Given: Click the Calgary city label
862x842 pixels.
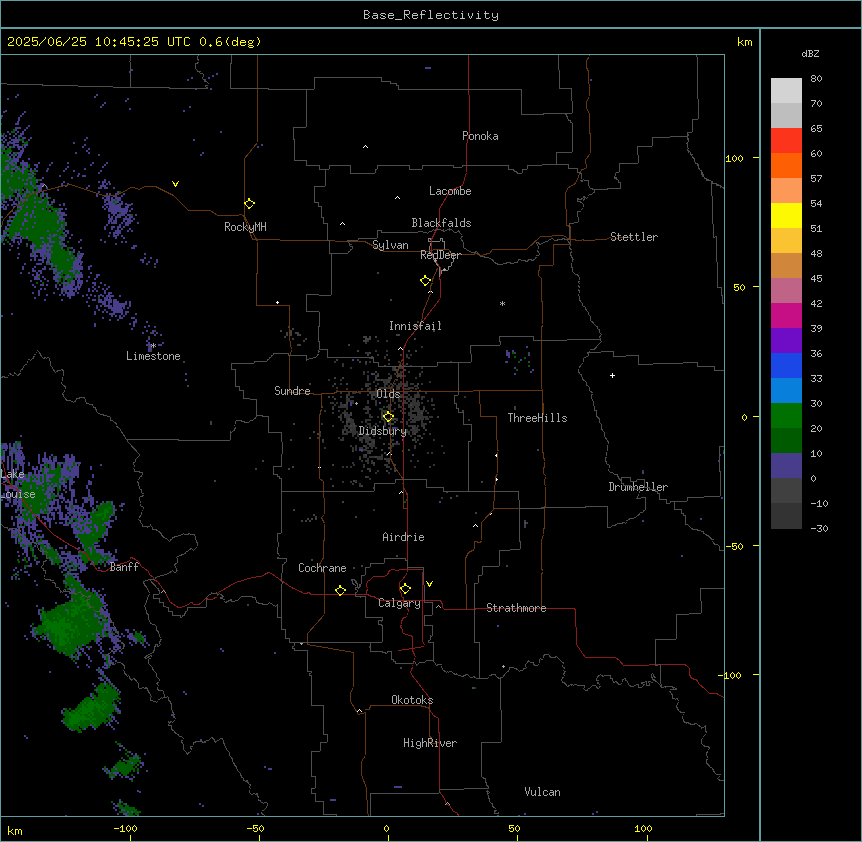Looking at the screenshot, I should [x=400, y=603].
